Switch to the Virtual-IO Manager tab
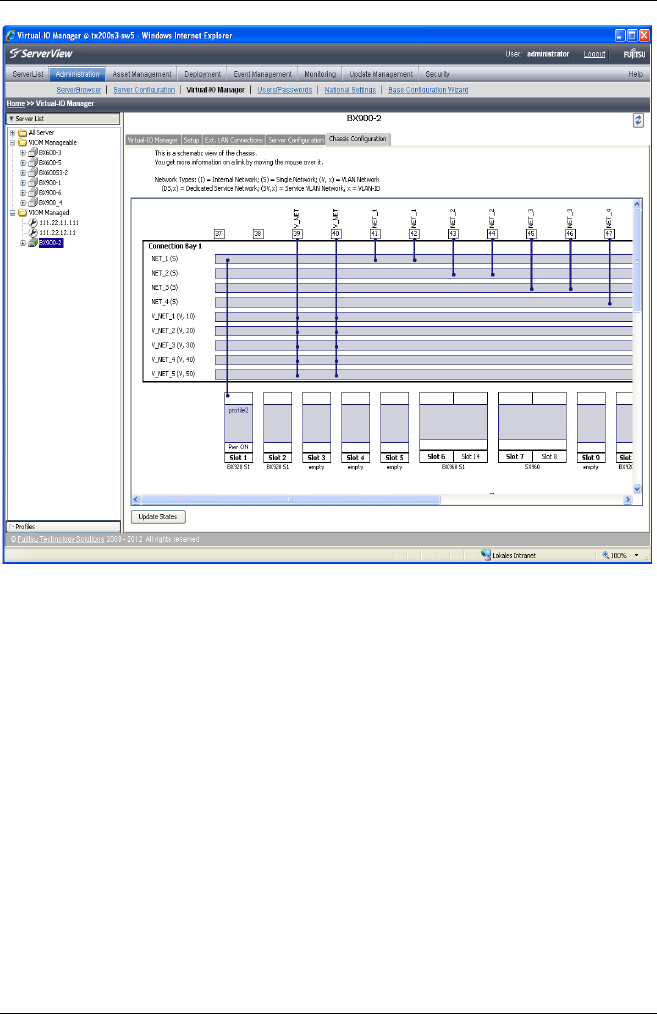657x1014 pixels. click(x=153, y=140)
